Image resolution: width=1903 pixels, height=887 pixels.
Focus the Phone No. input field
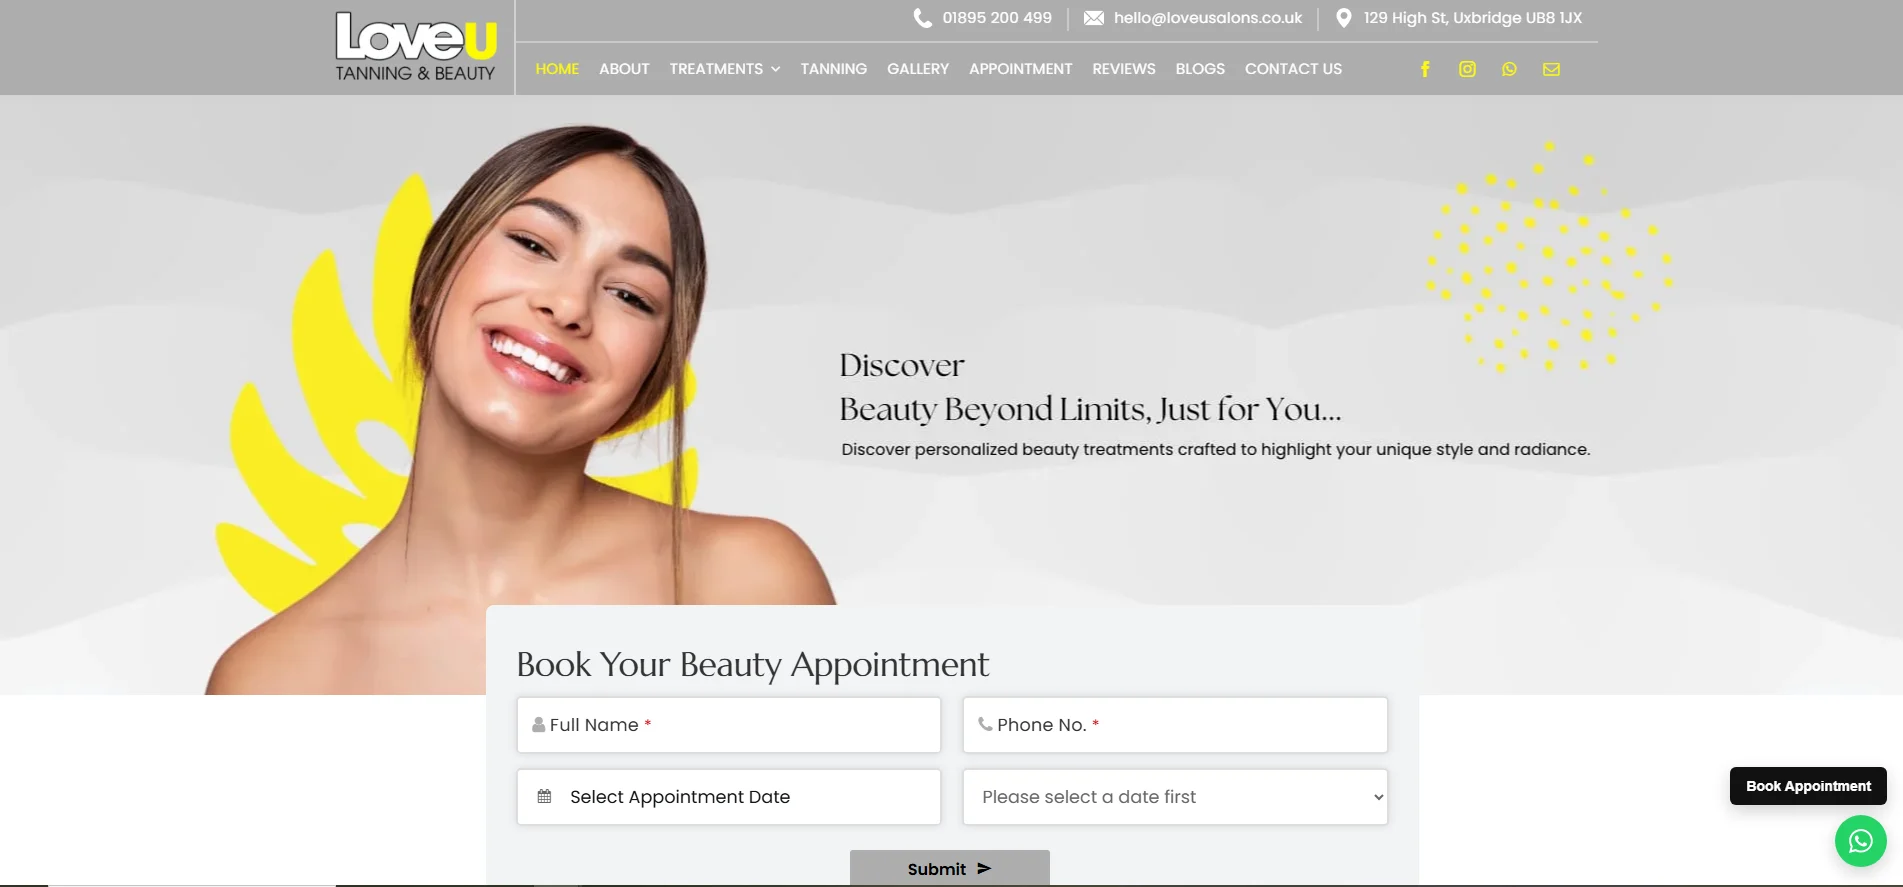coord(1175,725)
